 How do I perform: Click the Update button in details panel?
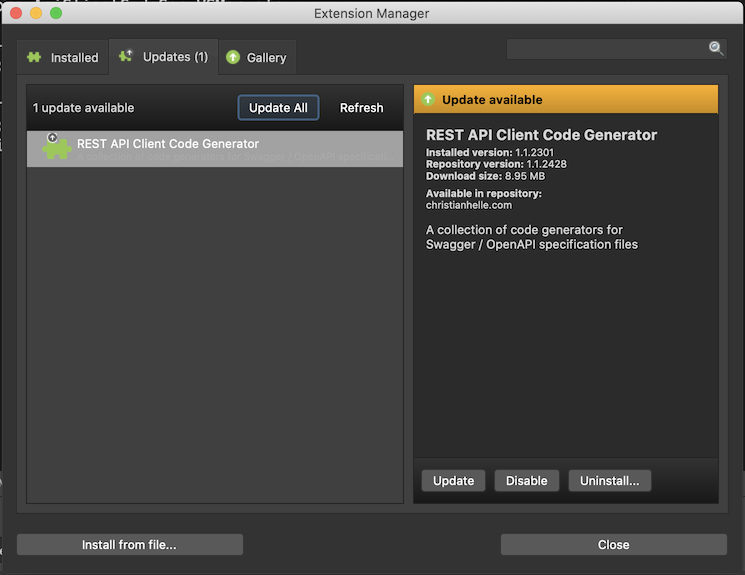point(453,481)
